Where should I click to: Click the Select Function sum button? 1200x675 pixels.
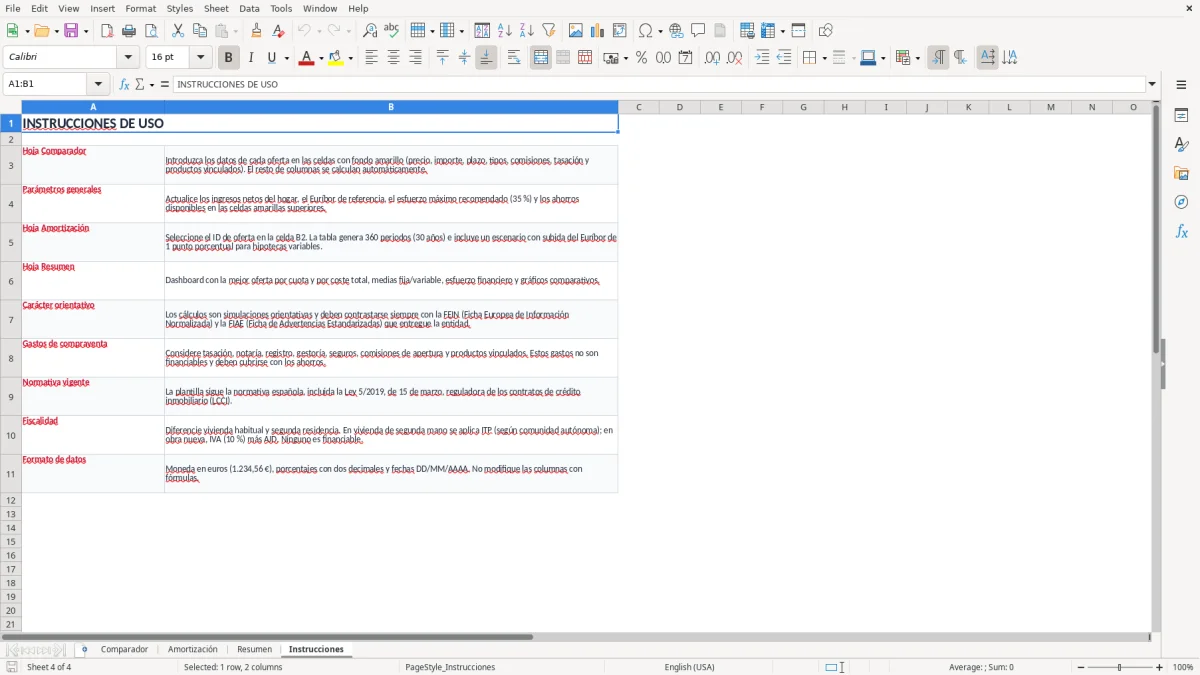click(140, 84)
